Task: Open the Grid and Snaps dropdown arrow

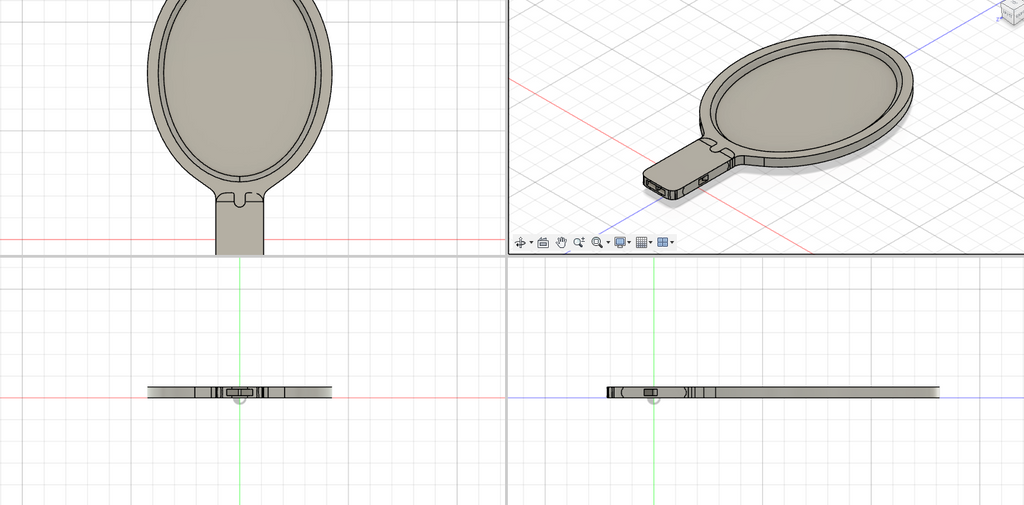Action: (650, 243)
